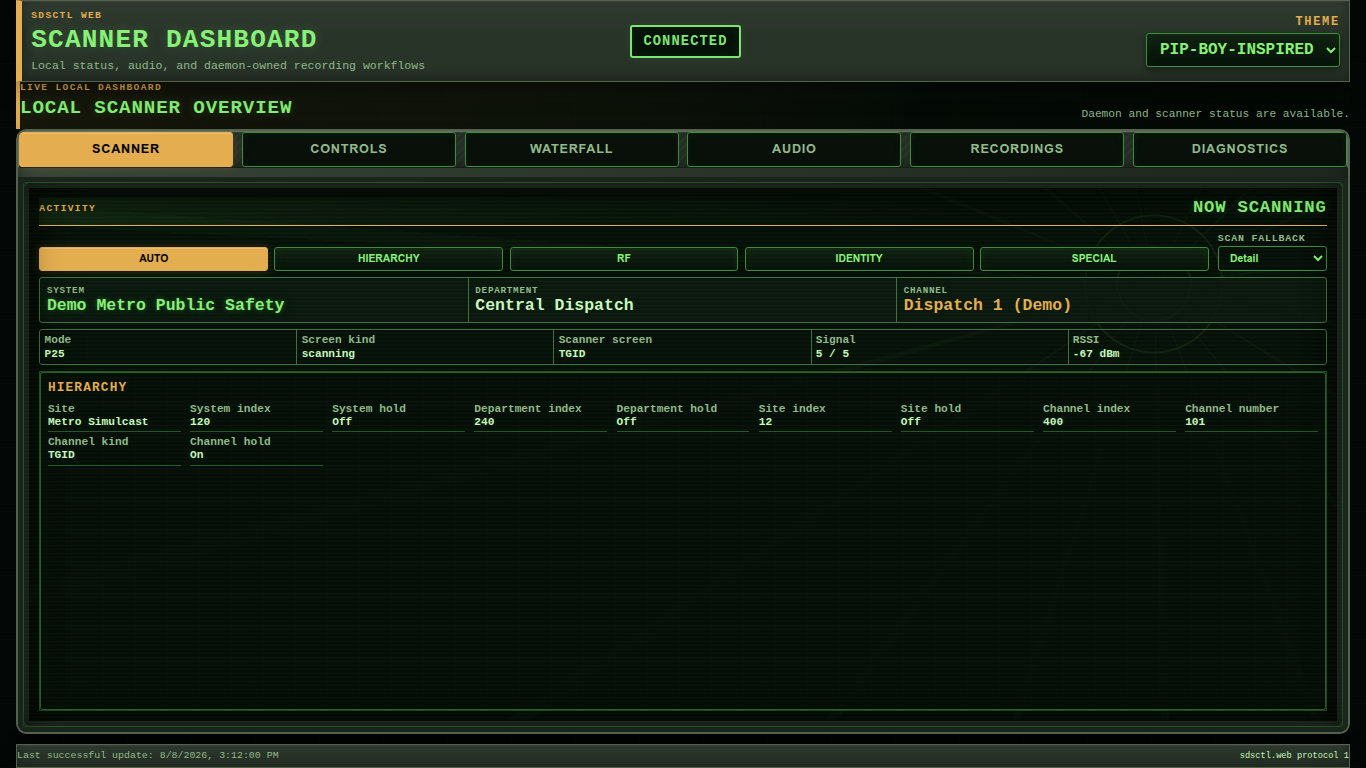Open the Audio tab

pos(794,149)
